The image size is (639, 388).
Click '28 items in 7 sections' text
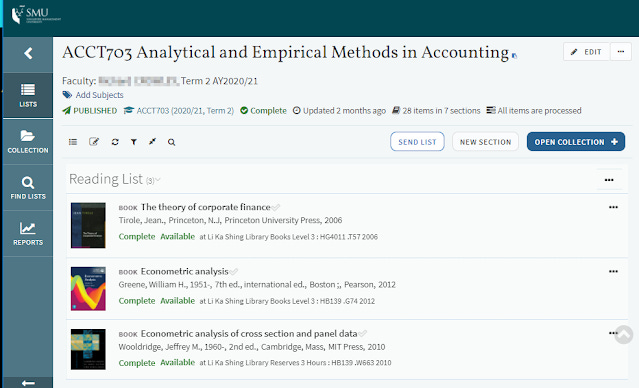[x=441, y=110]
